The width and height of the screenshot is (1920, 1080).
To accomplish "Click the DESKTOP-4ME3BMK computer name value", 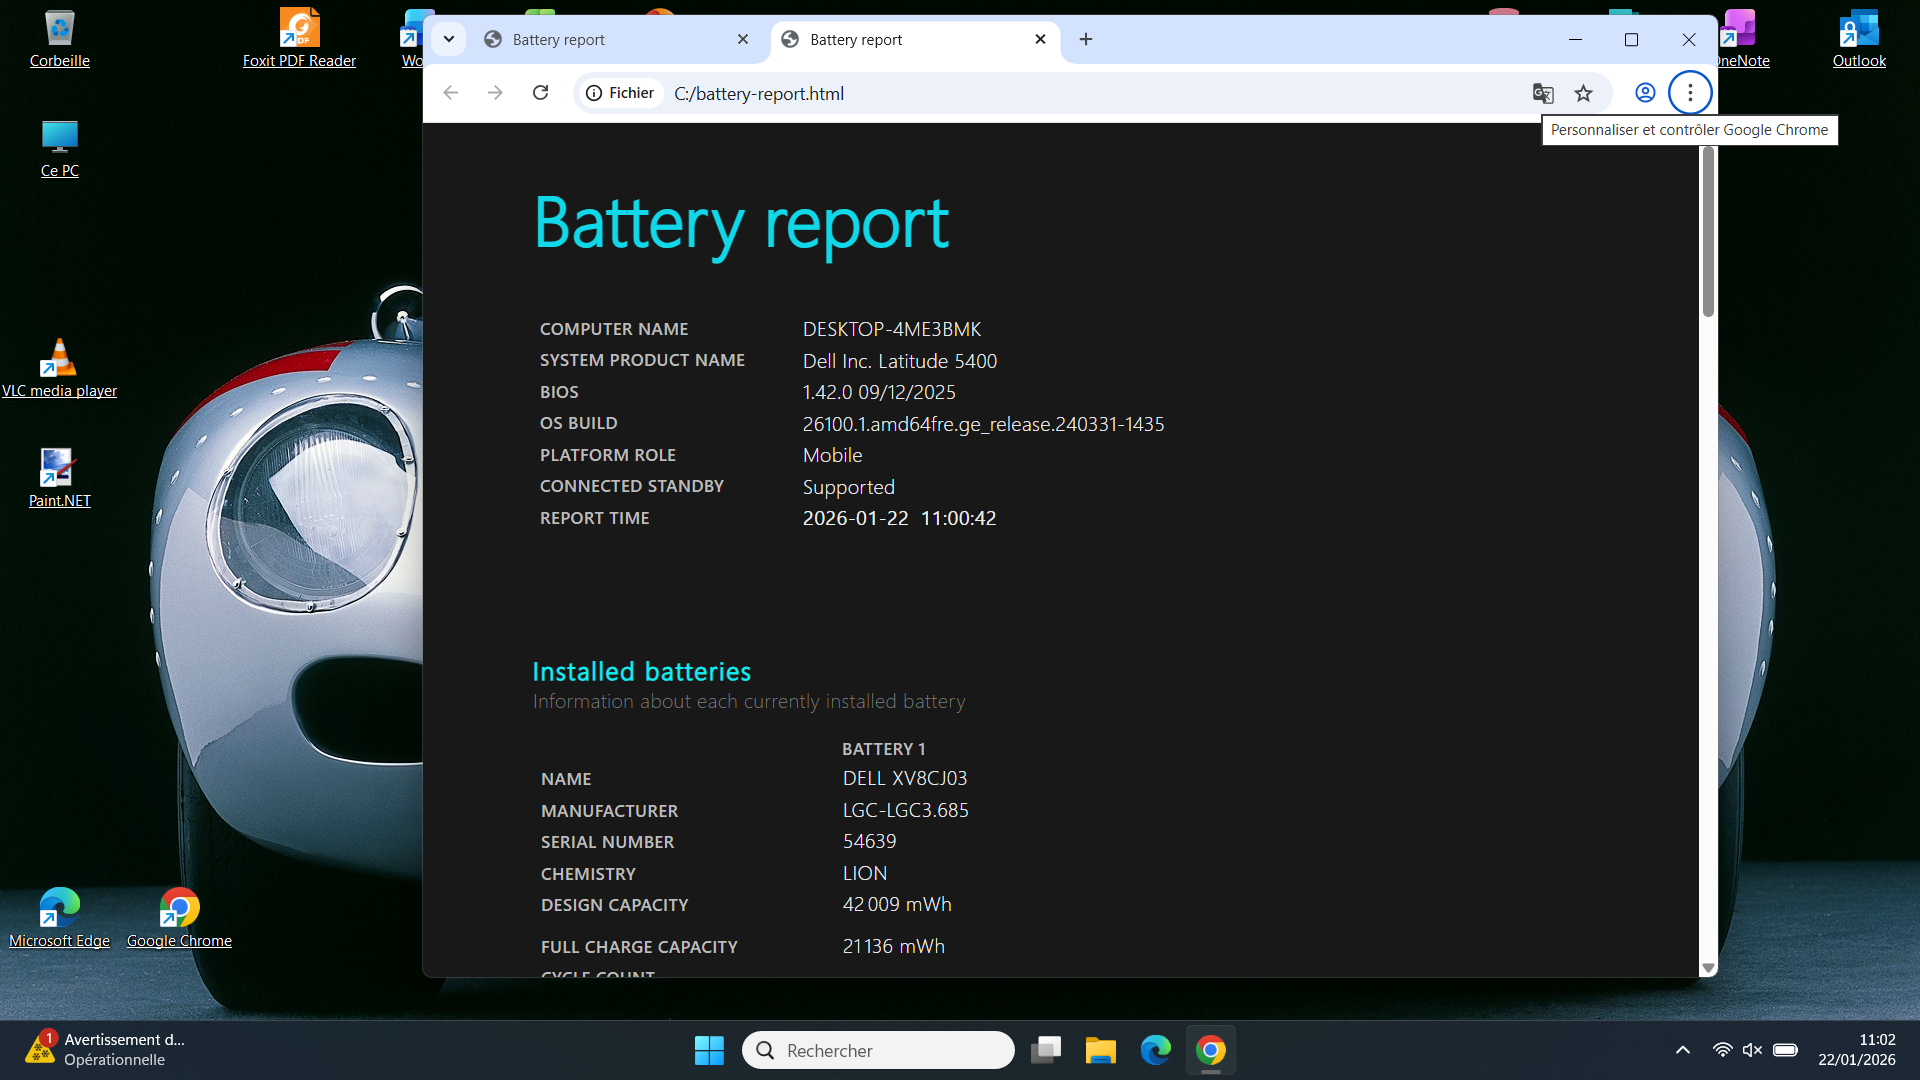I will point(892,329).
